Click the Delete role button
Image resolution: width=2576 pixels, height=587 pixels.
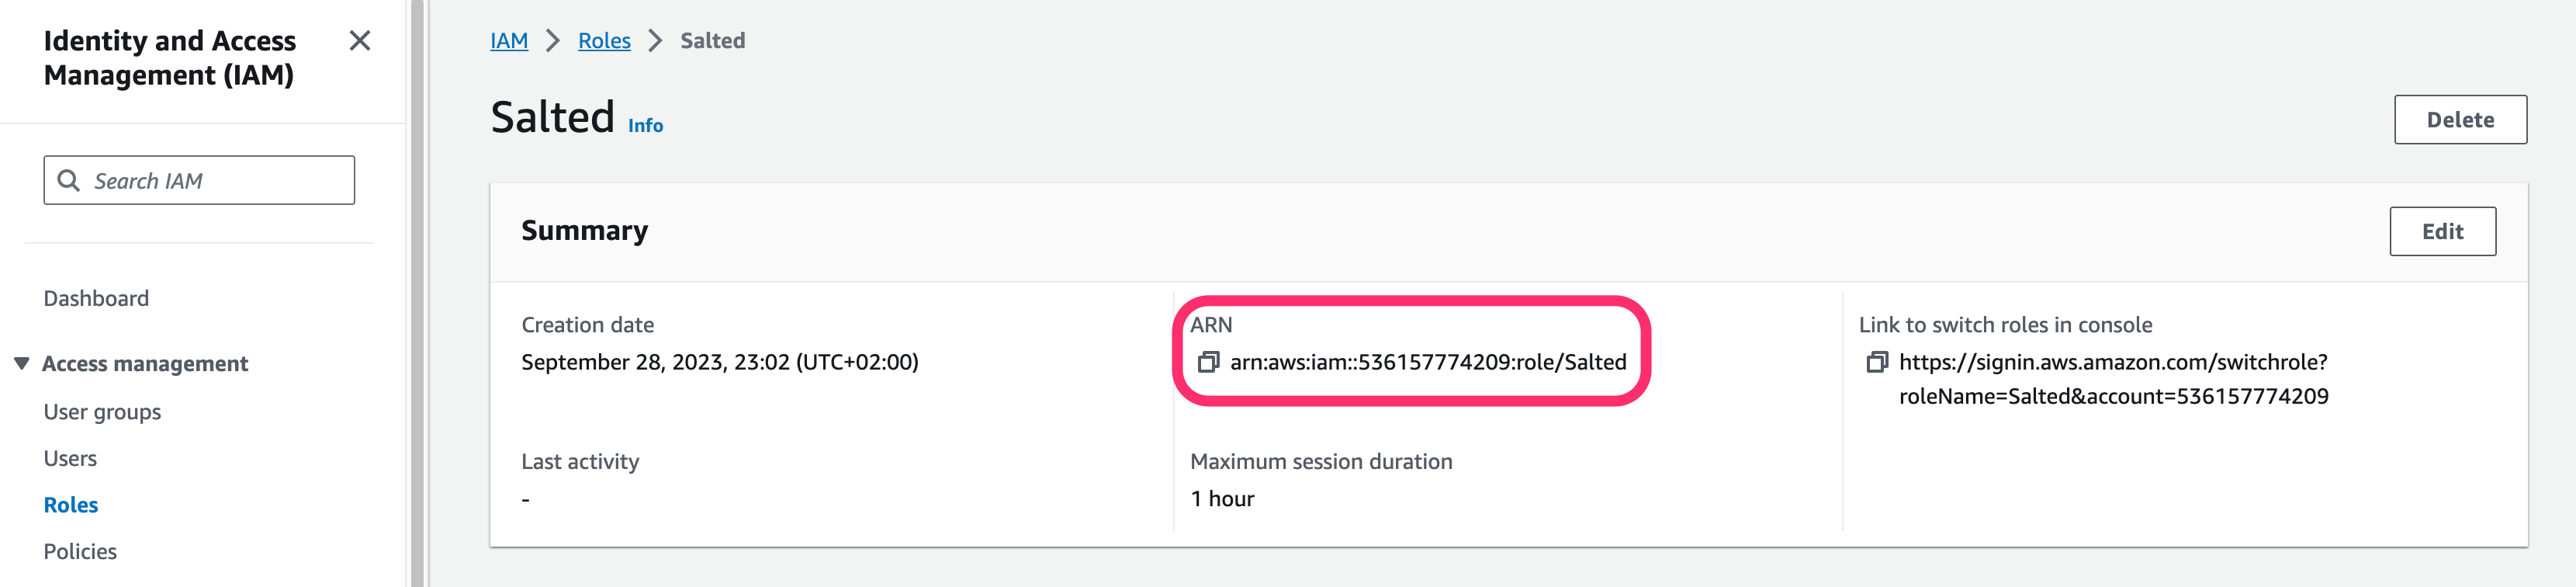point(2460,120)
